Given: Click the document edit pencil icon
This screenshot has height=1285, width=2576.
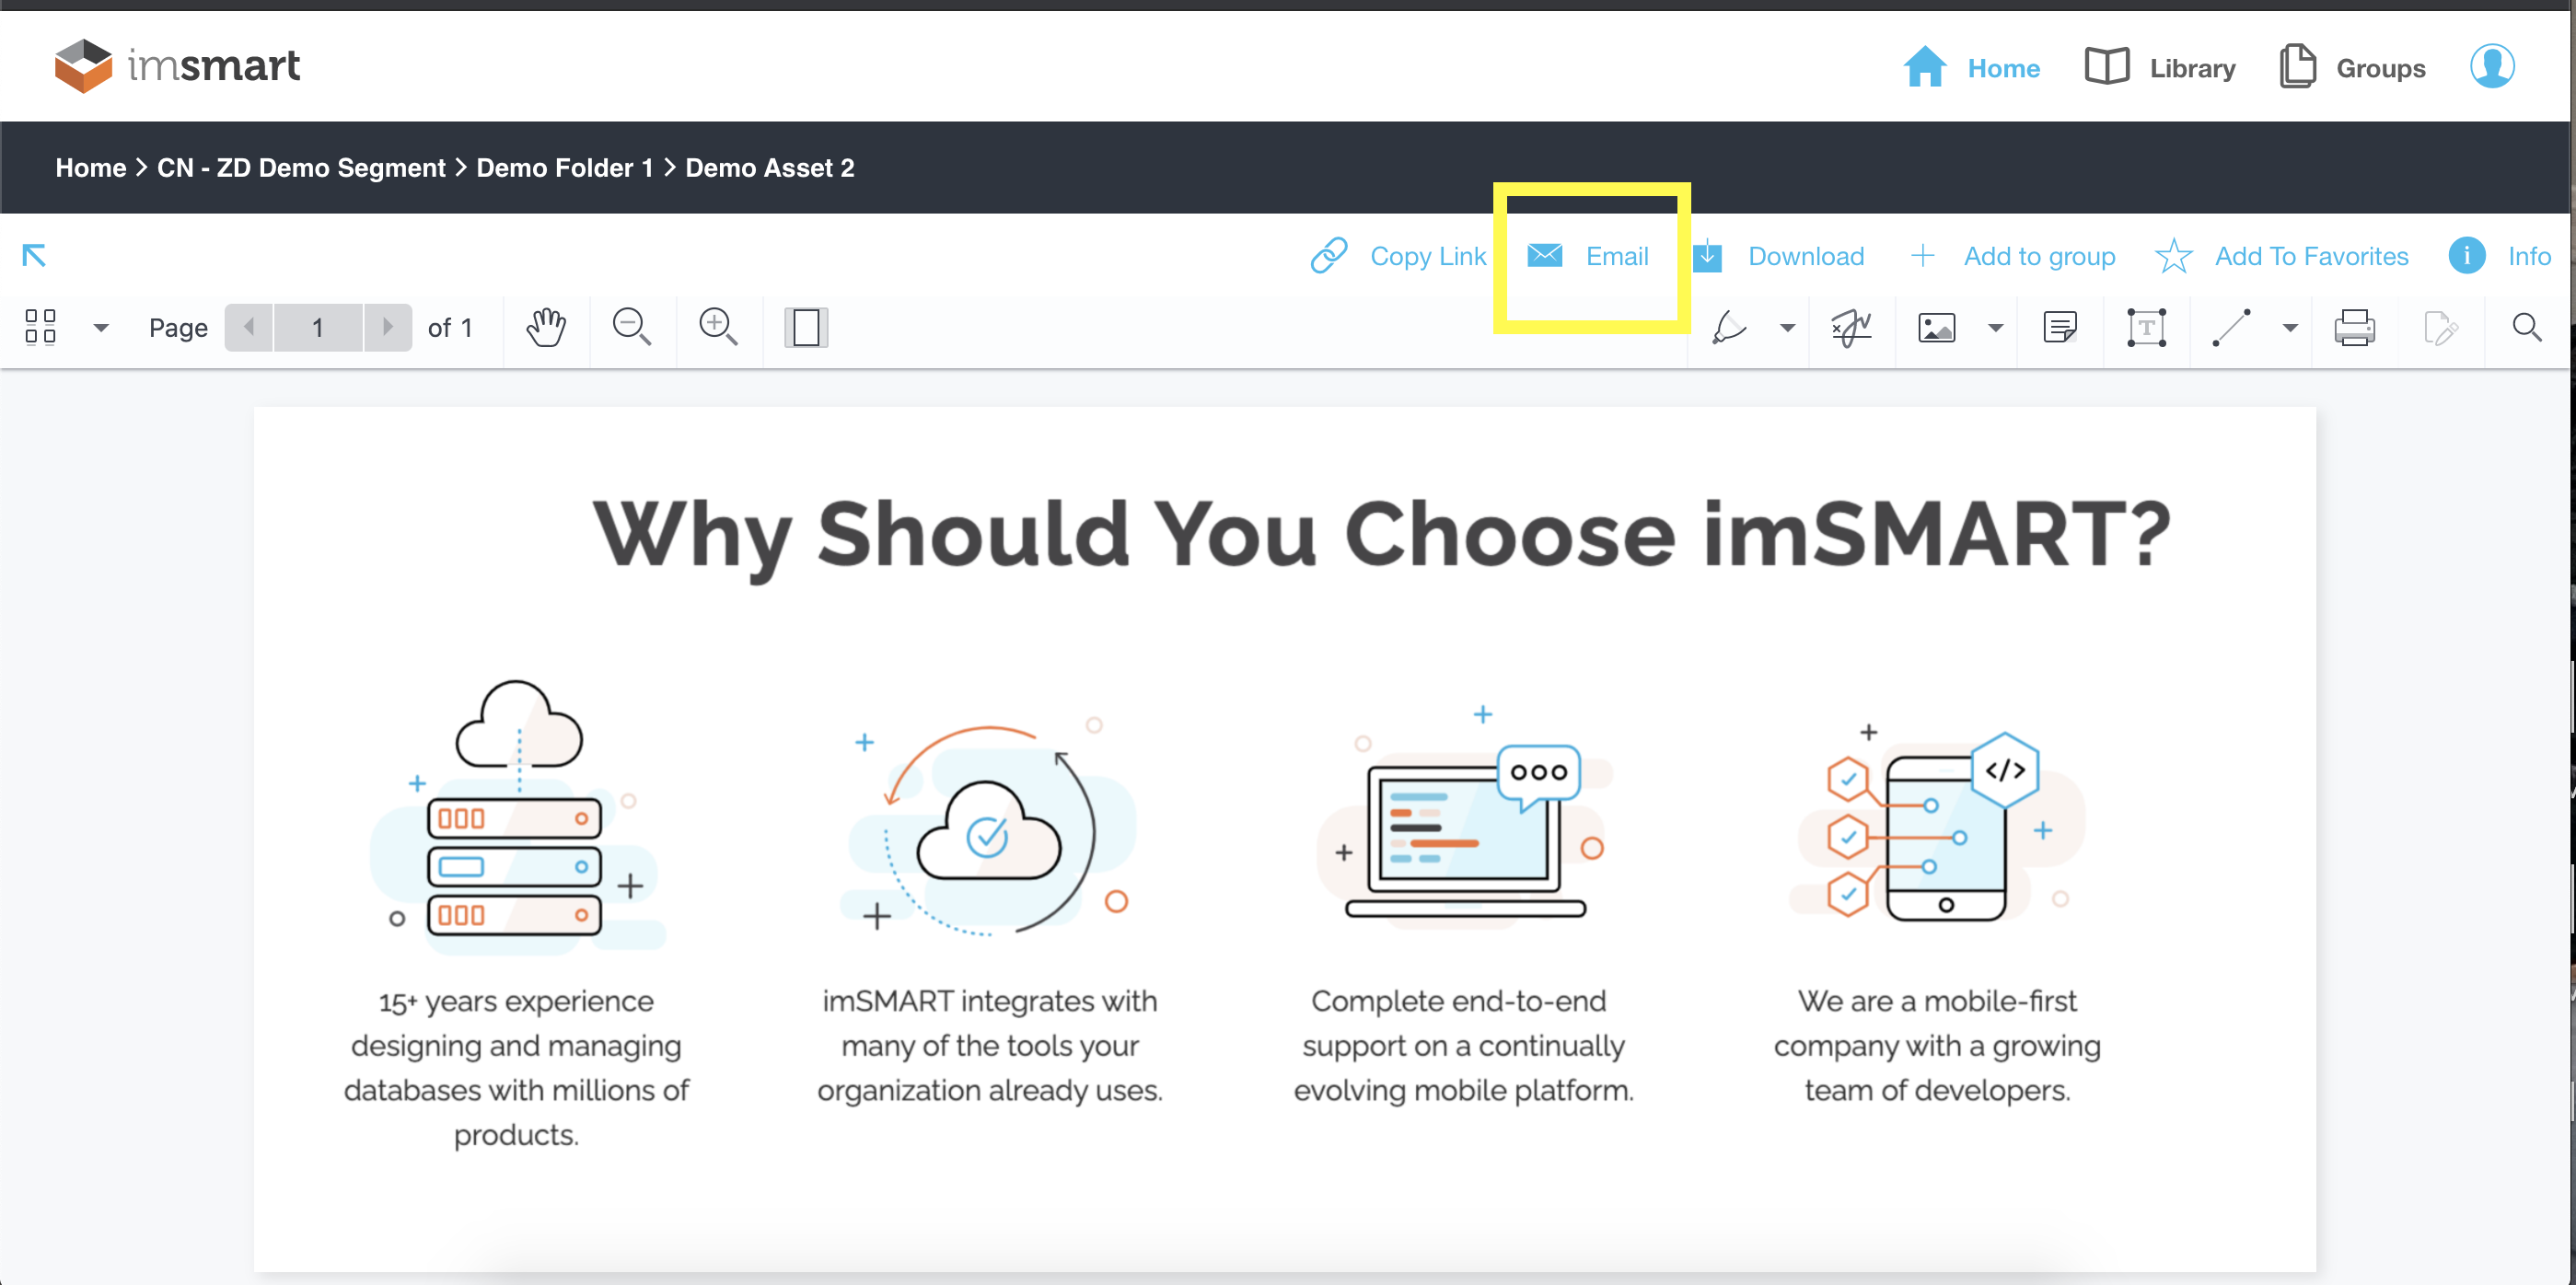Looking at the screenshot, I should 2441,327.
